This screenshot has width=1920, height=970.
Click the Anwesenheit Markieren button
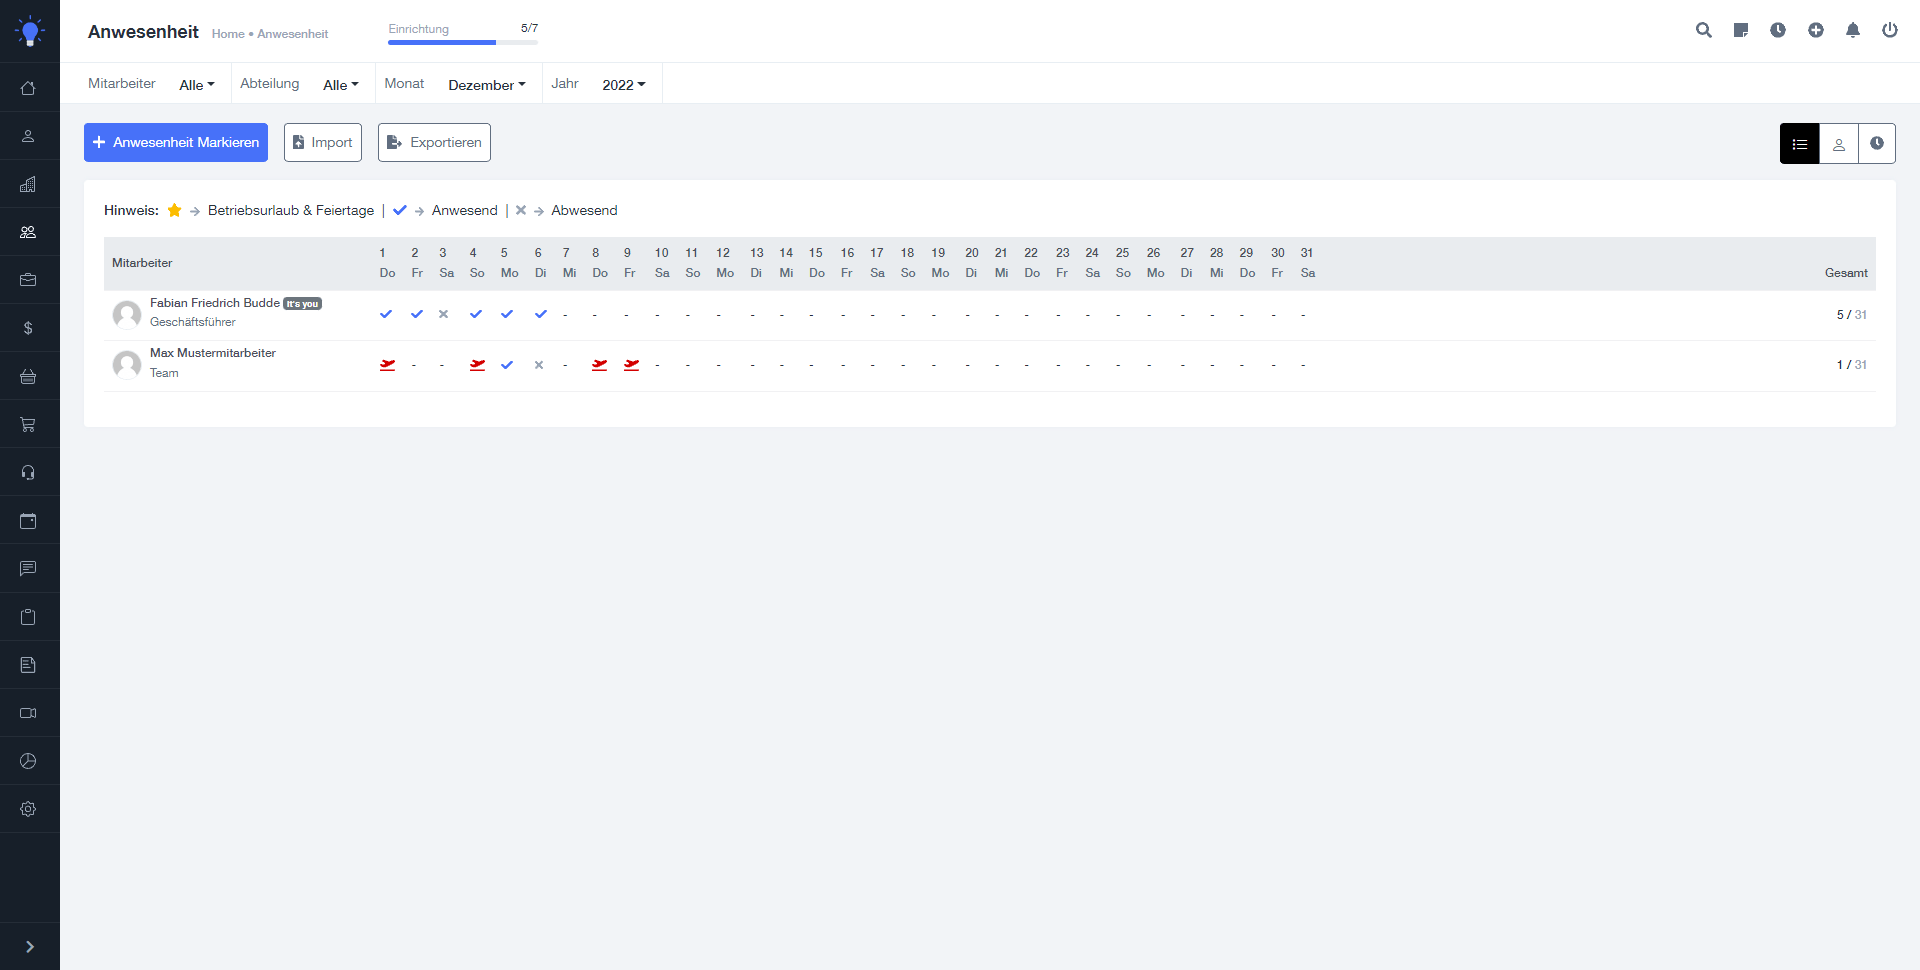tap(175, 142)
